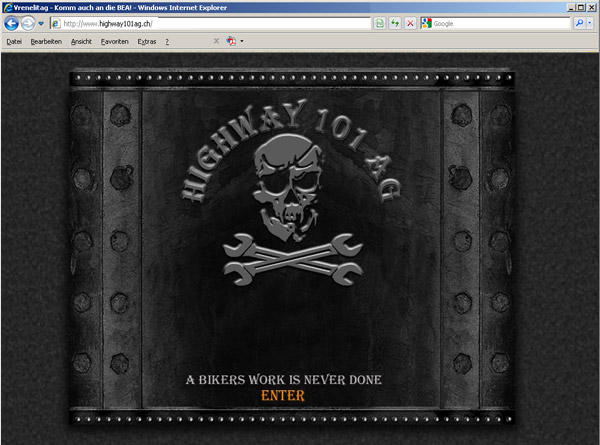The image size is (600, 445).
Task: Click the Google search provider icon
Action: coord(426,24)
